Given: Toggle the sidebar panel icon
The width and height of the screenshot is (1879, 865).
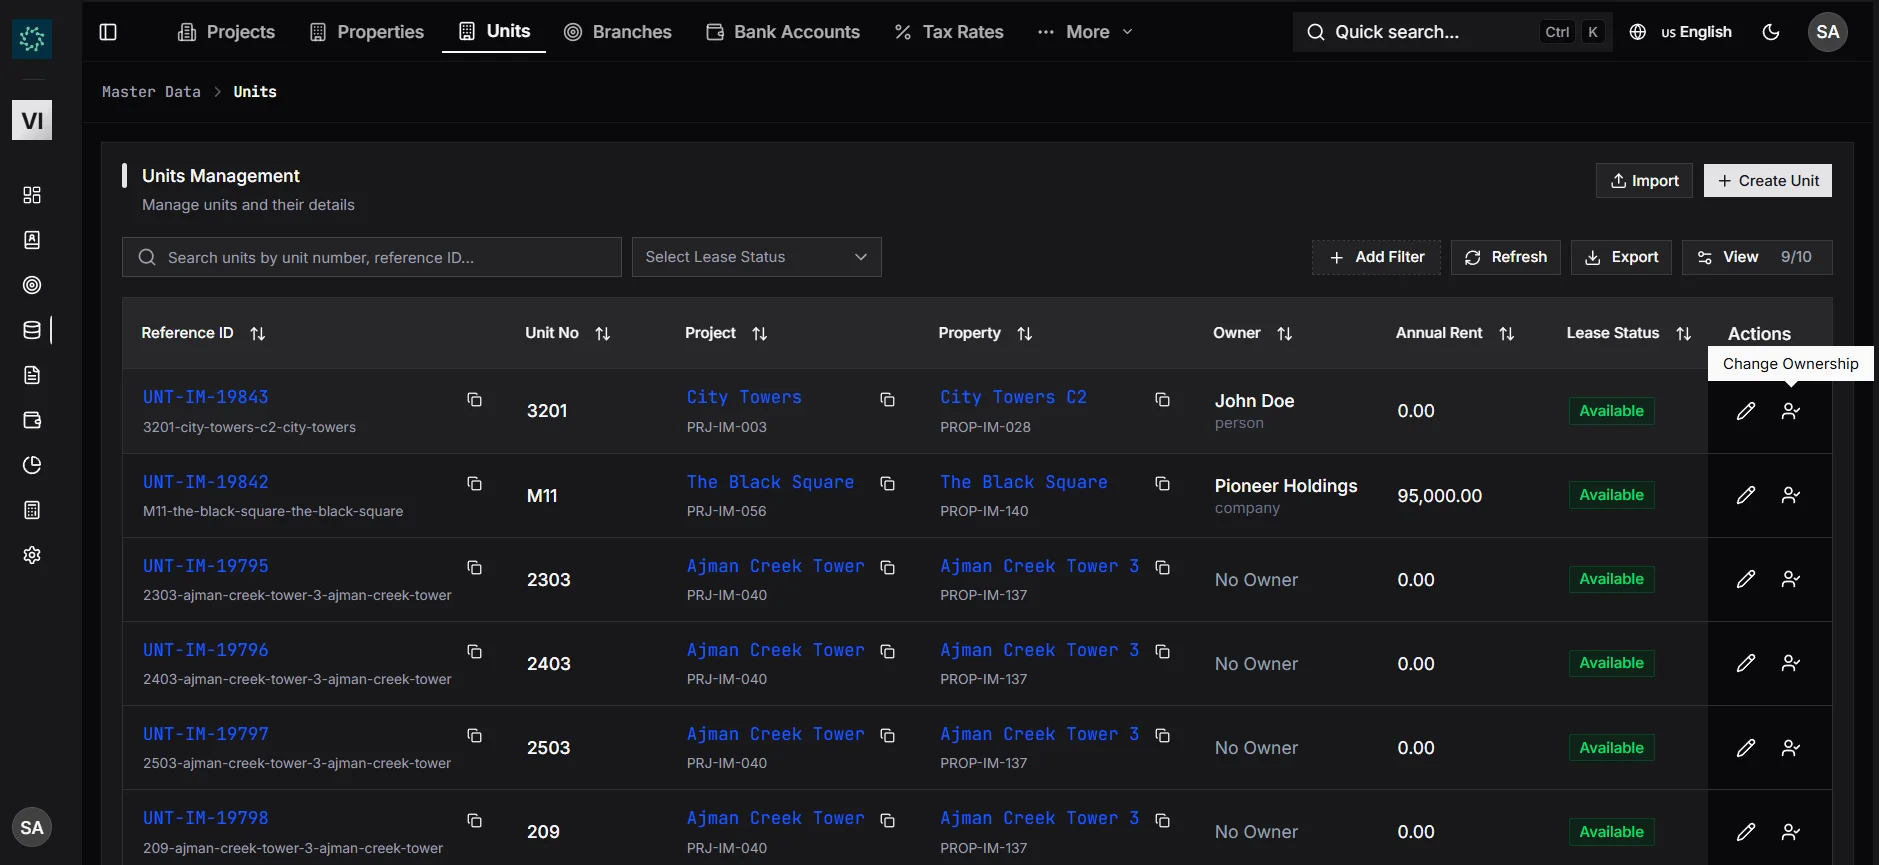Looking at the screenshot, I should click(x=108, y=32).
